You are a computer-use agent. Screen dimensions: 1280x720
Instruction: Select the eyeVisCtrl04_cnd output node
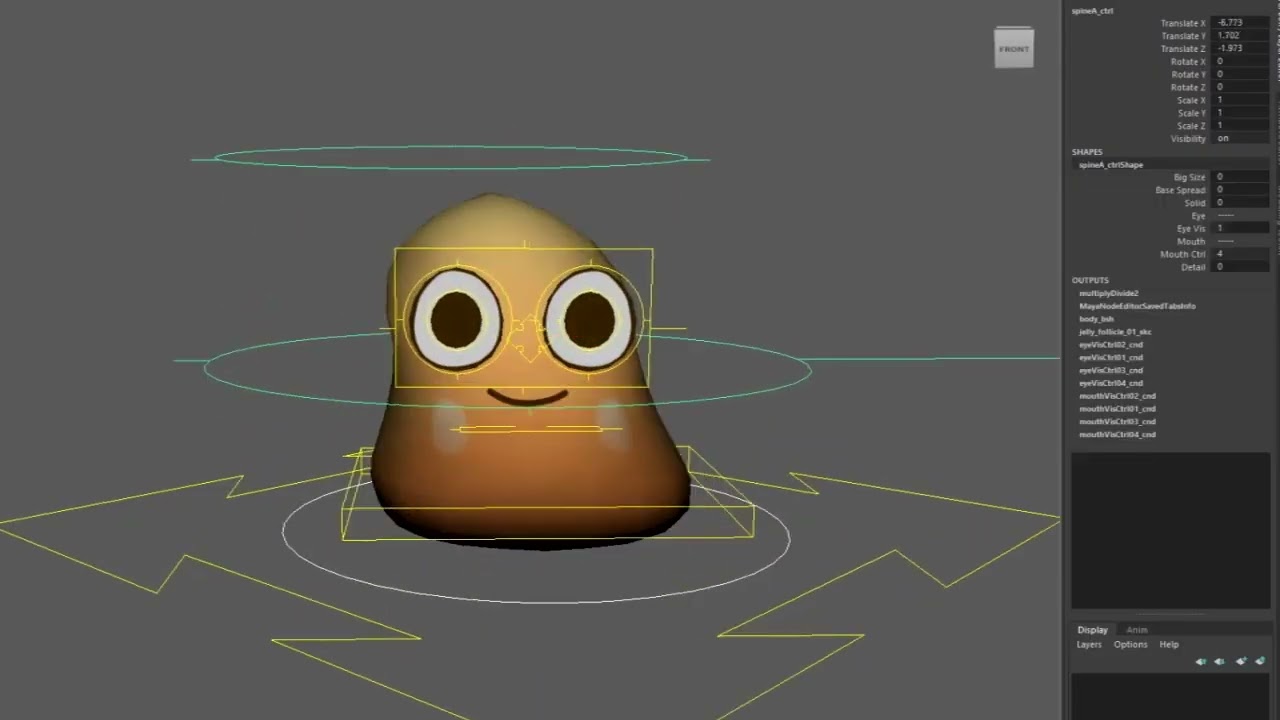tap(1111, 383)
